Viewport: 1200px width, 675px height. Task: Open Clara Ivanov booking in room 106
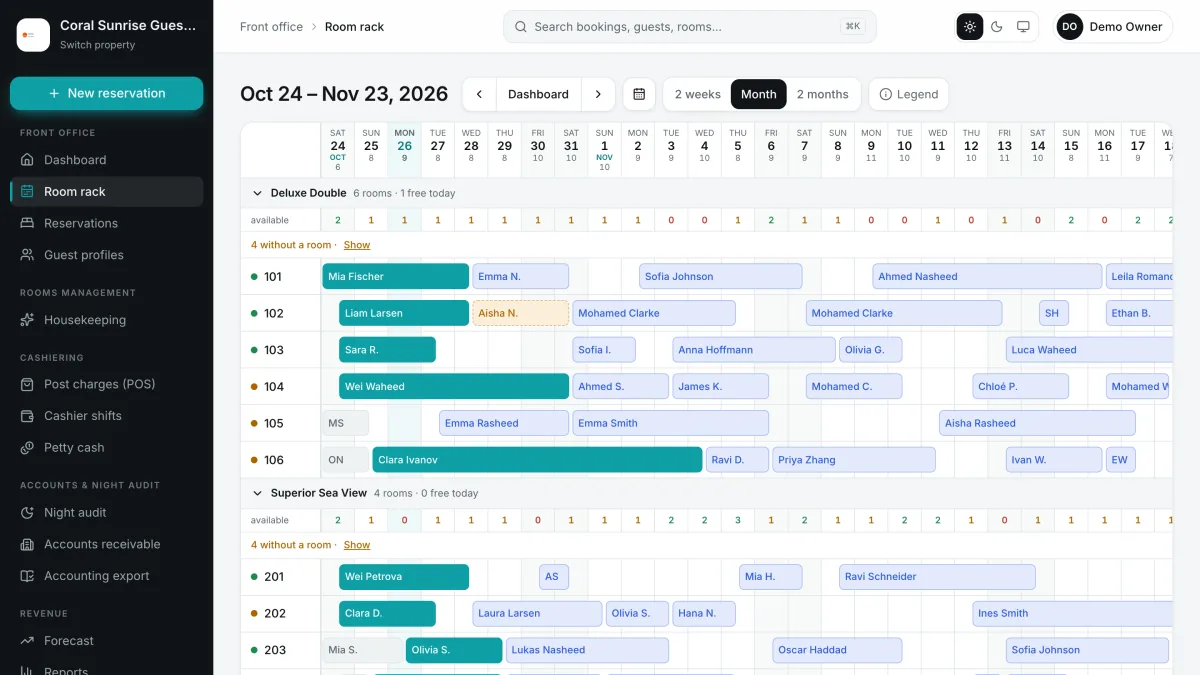pos(537,460)
